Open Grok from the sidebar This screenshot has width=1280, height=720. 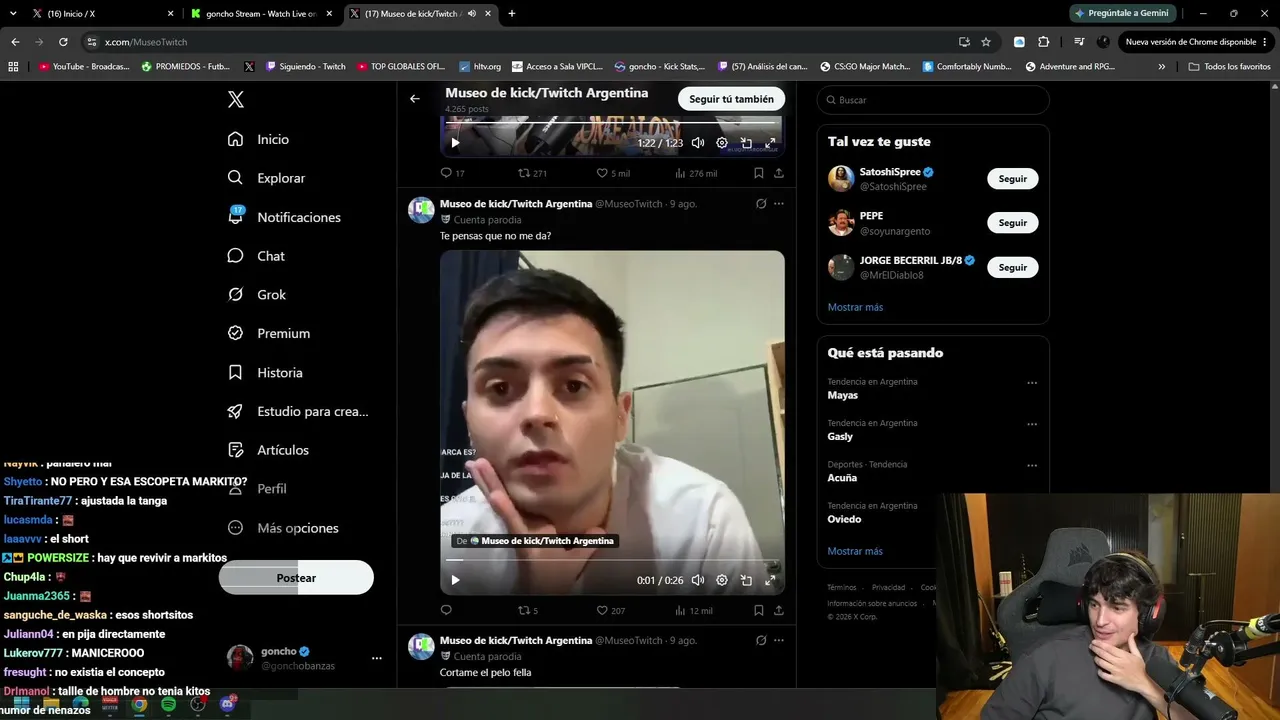tap(257, 295)
